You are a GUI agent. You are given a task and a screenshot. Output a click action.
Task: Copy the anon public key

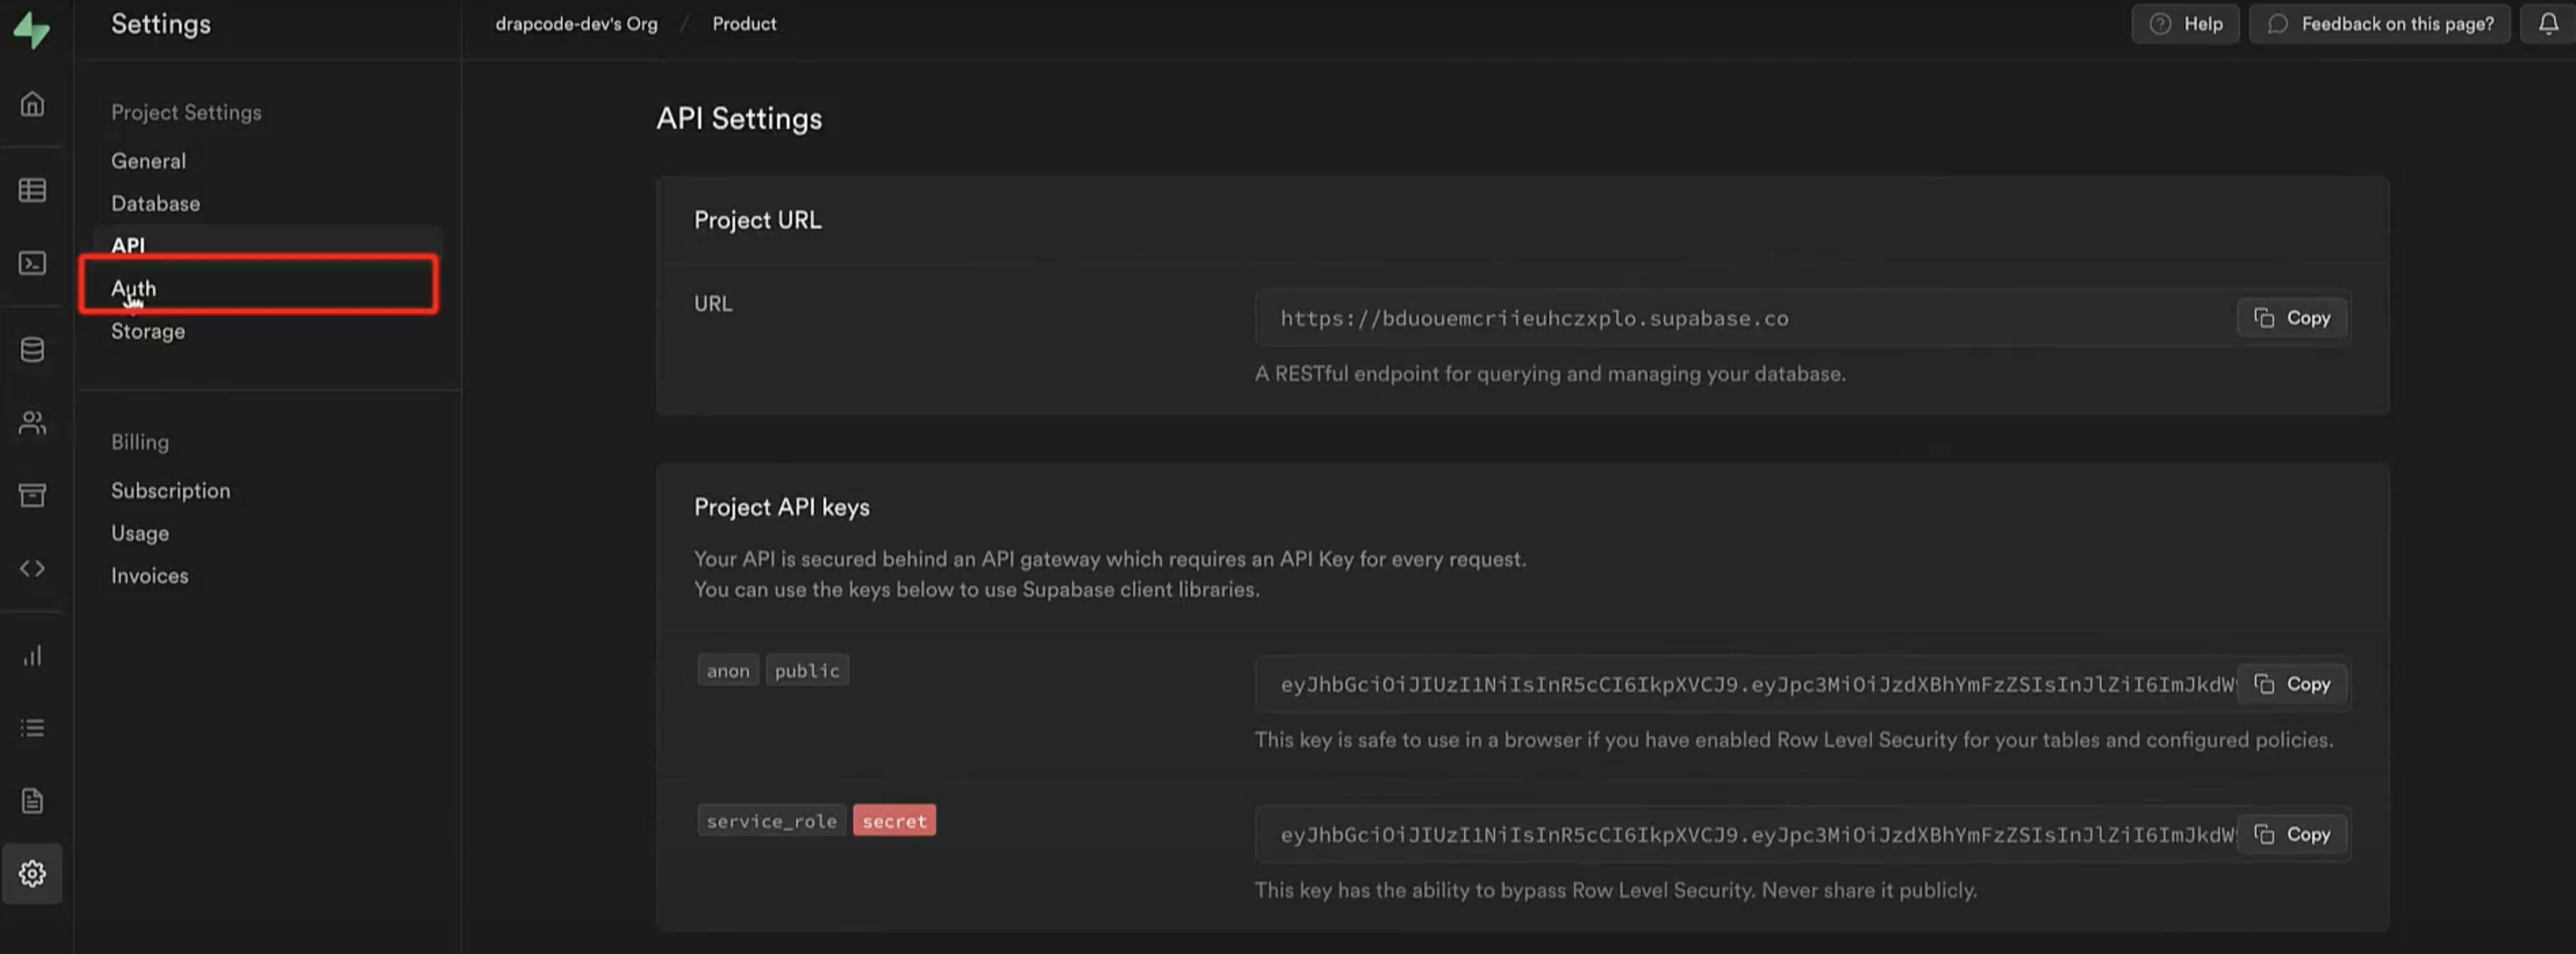2292,684
